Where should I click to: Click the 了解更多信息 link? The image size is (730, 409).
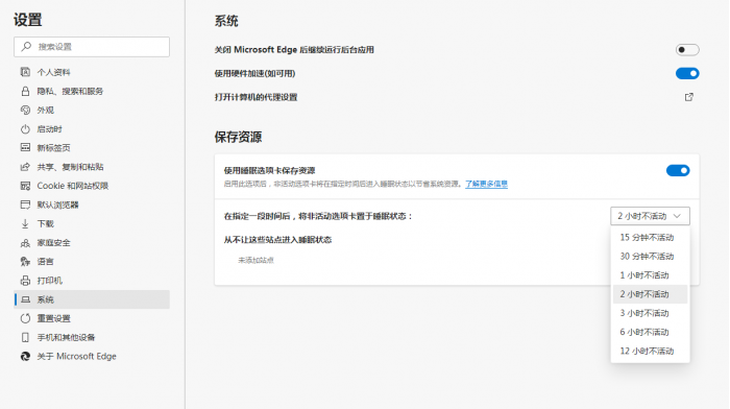[486, 184]
